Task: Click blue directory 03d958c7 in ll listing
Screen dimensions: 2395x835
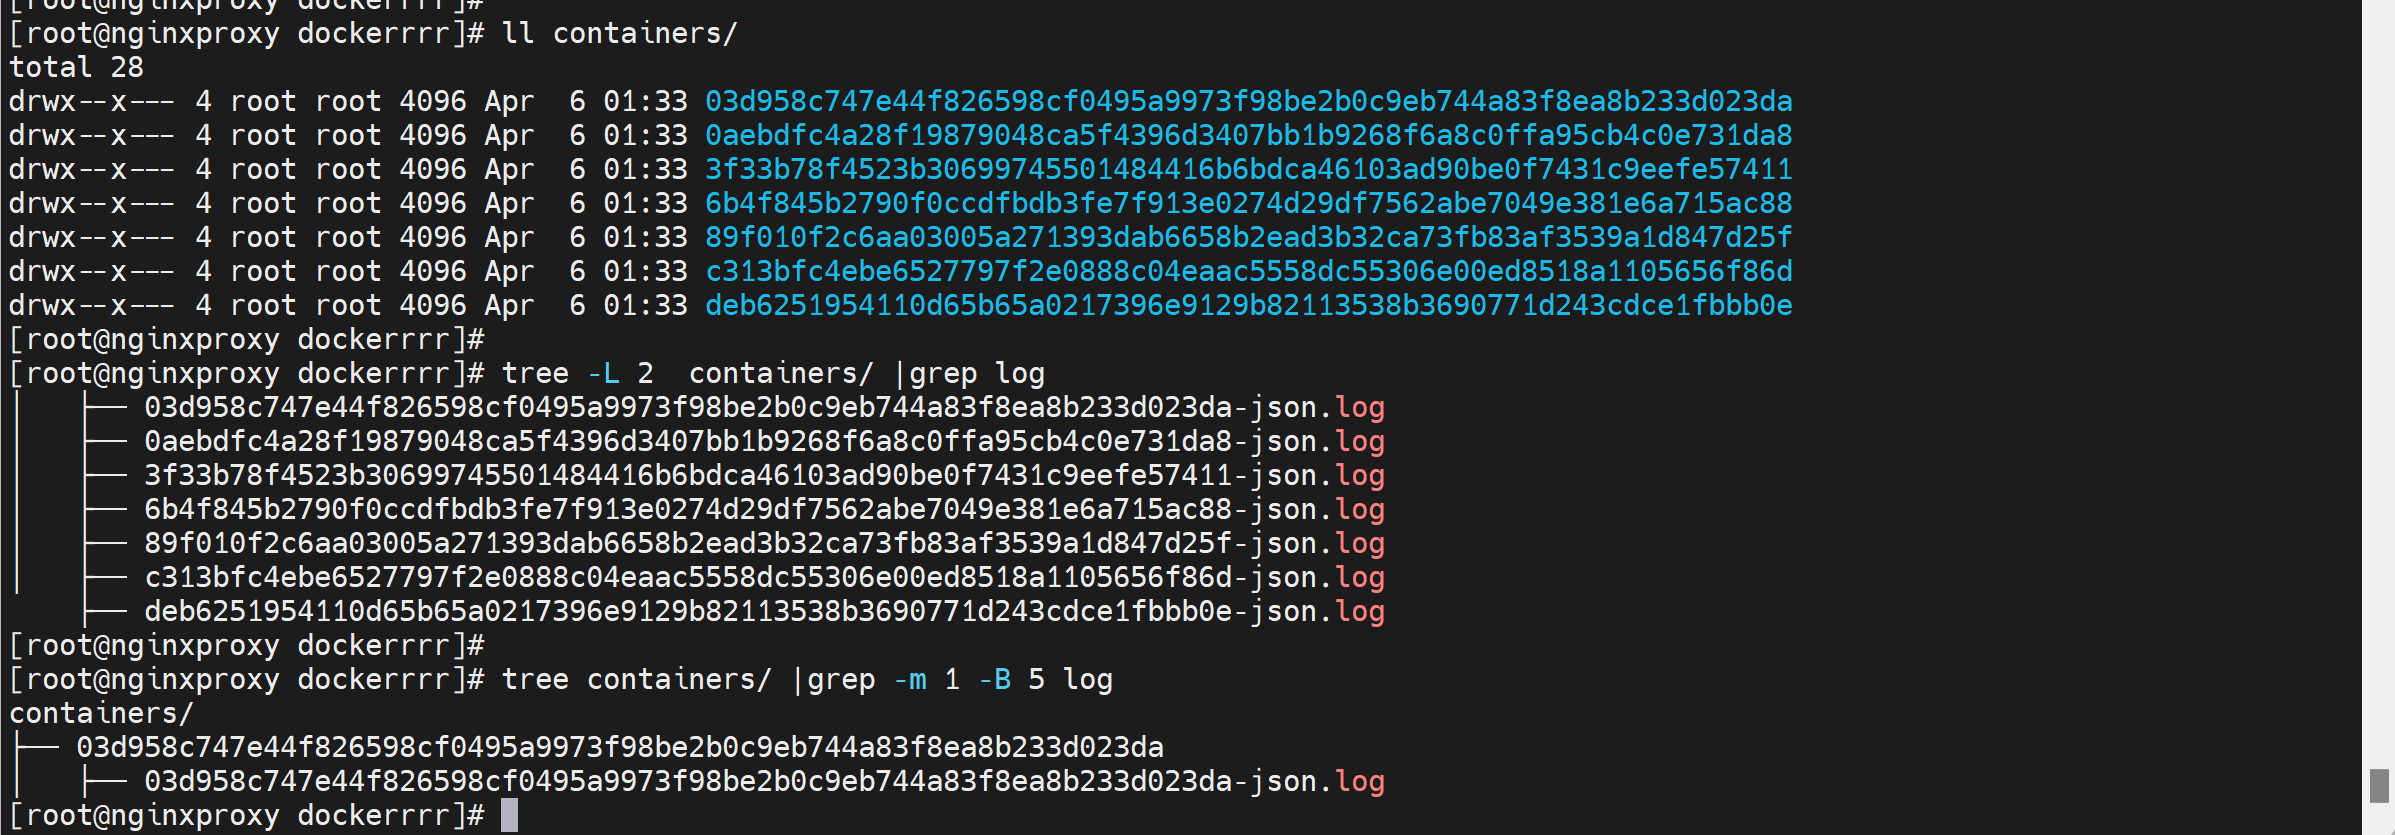Action: coord(1248,101)
